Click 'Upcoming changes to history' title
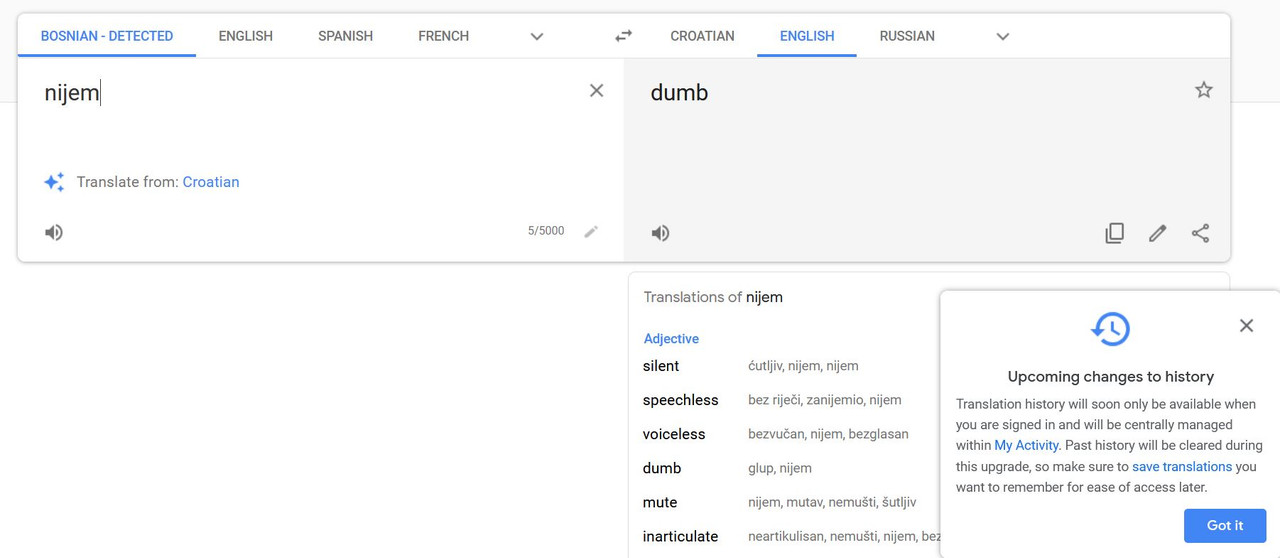Screen dimensions: 1280x558 [1111, 377]
